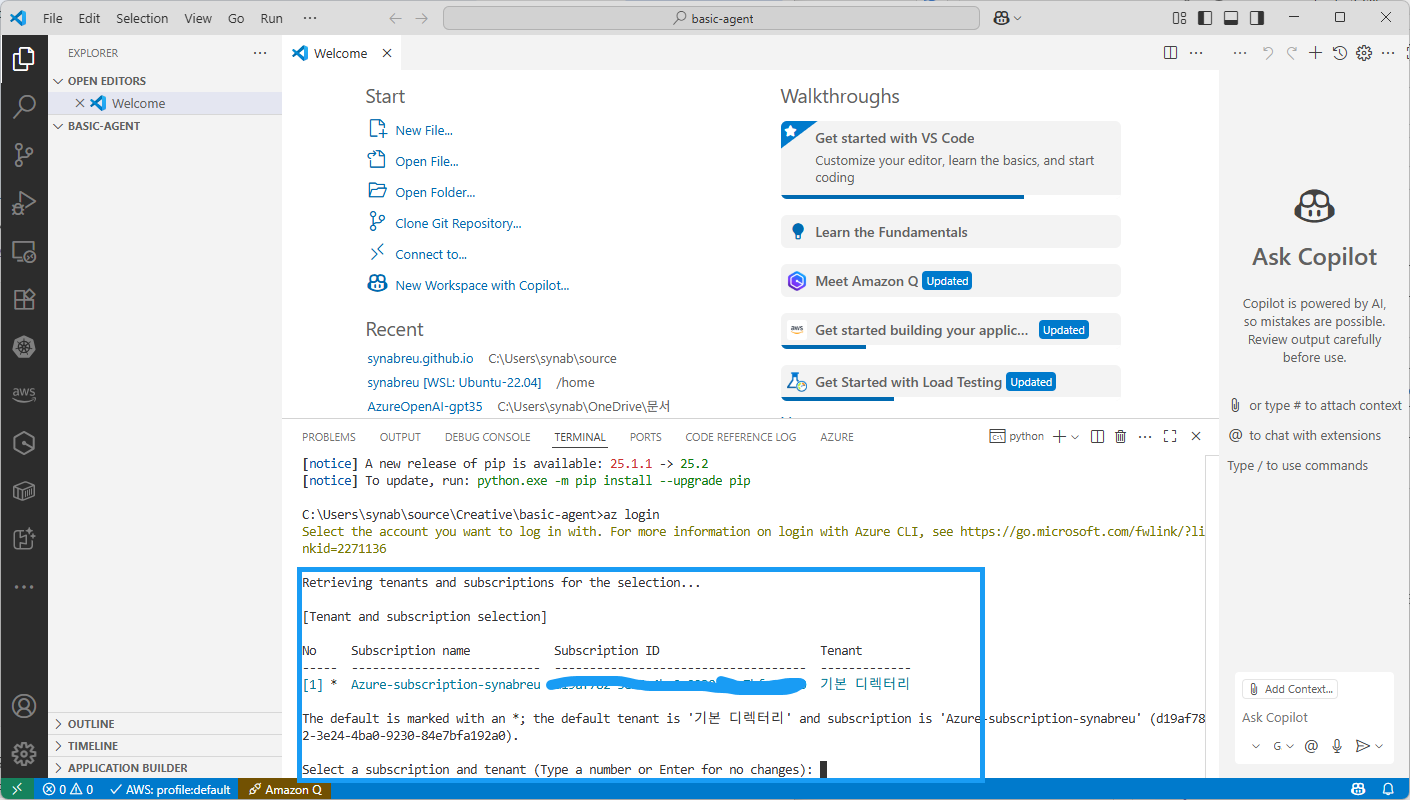Click the Add Context button
The height and width of the screenshot is (800, 1410).
point(1290,689)
